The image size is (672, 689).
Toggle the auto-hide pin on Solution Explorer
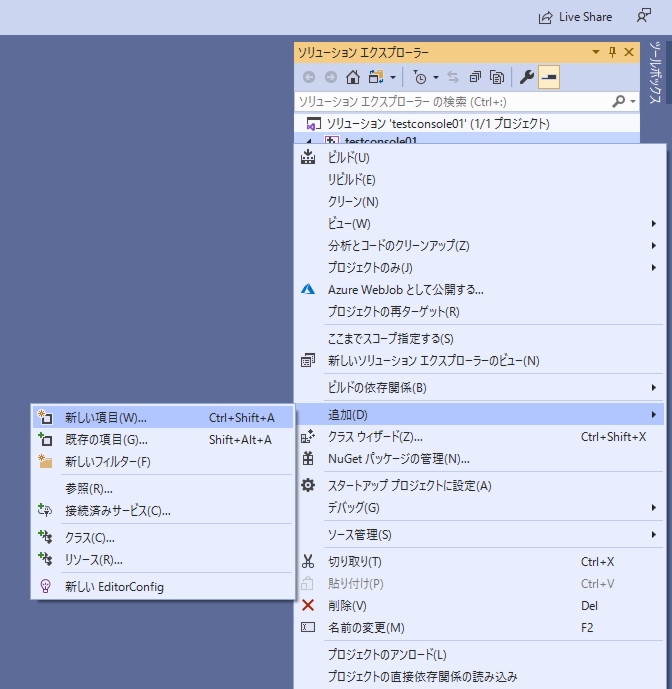click(x=612, y=52)
